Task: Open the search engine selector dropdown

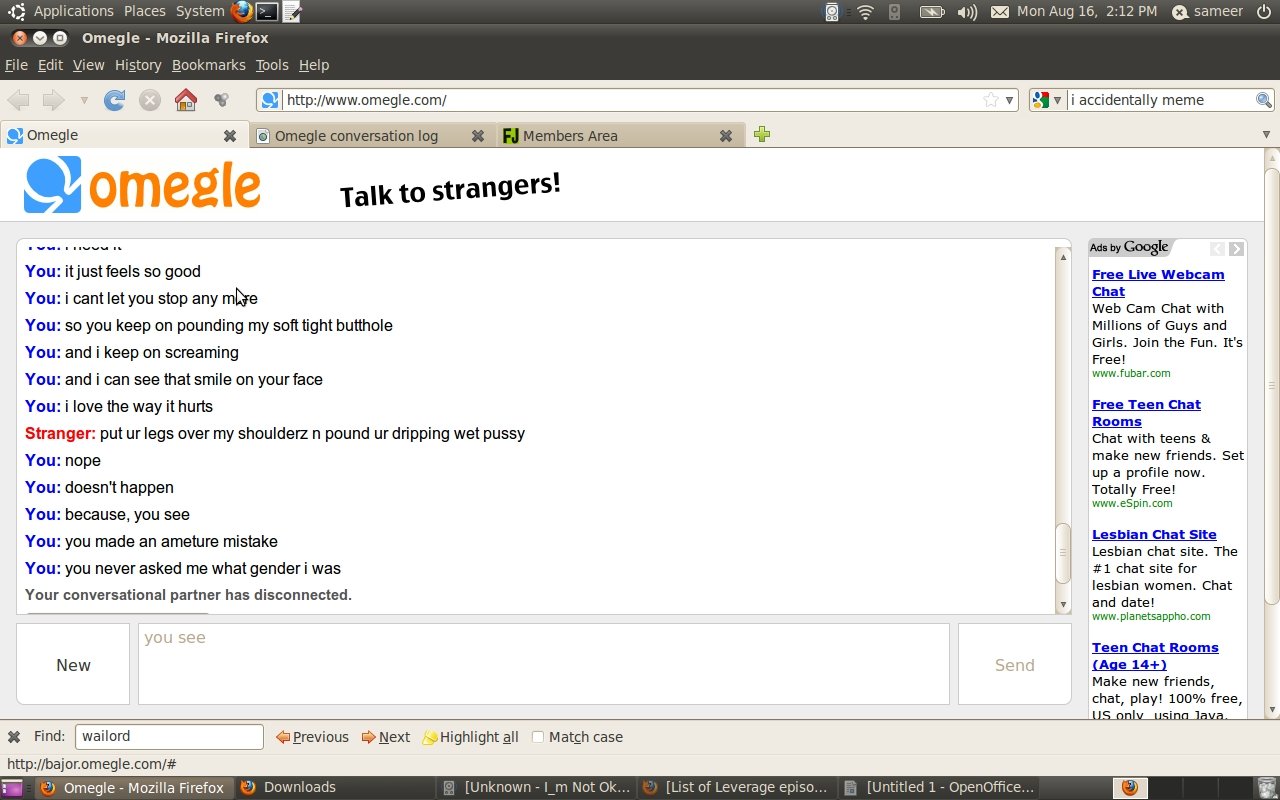Action: coord(1047,100)
